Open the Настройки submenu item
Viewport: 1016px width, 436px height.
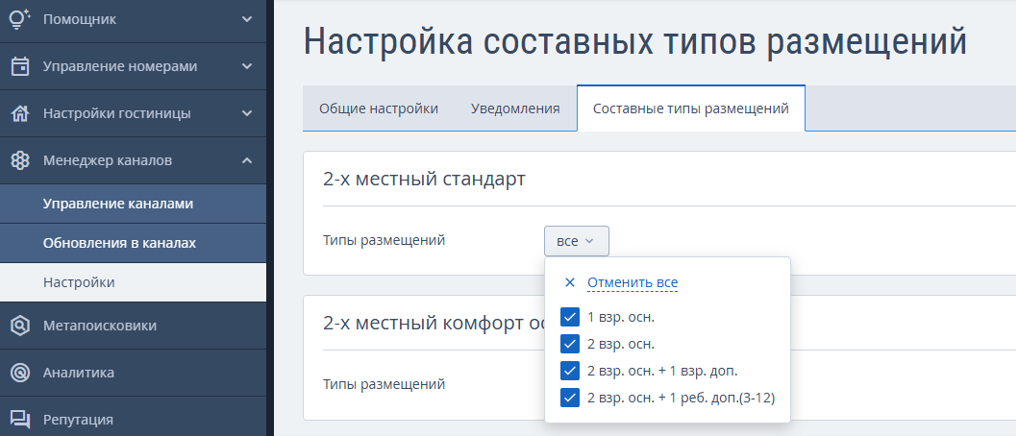(x=133, y=282)
